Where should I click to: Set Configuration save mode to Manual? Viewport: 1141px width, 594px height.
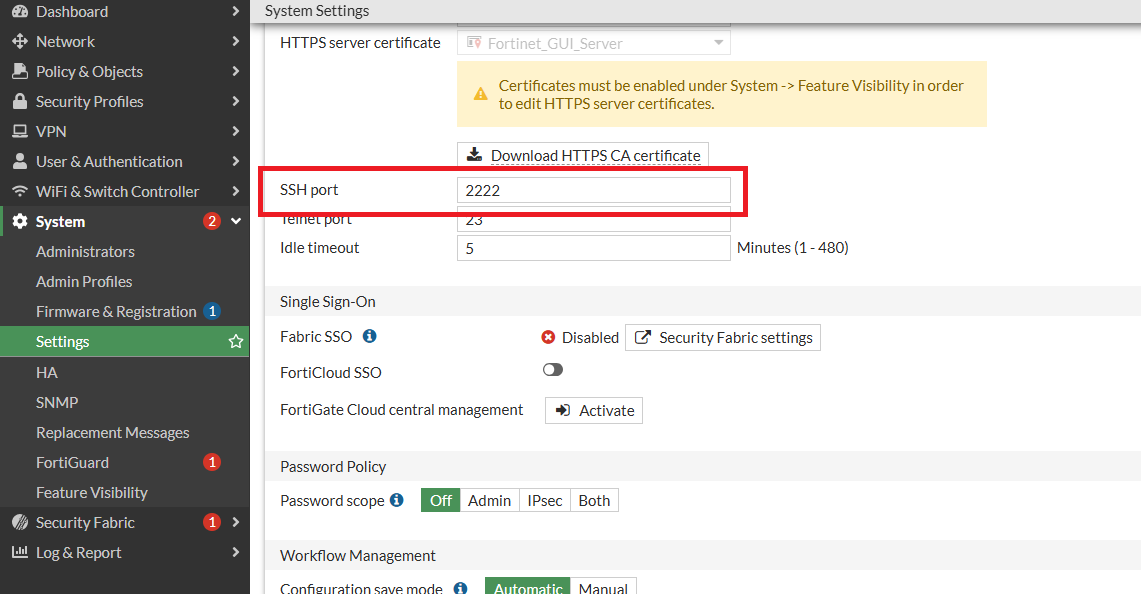(x=603, y=586)
